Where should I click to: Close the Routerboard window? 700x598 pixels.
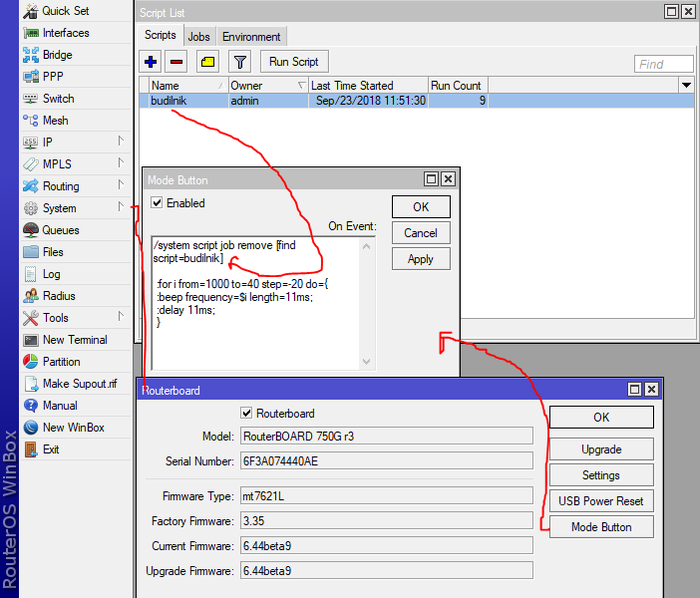pos(651,390)
